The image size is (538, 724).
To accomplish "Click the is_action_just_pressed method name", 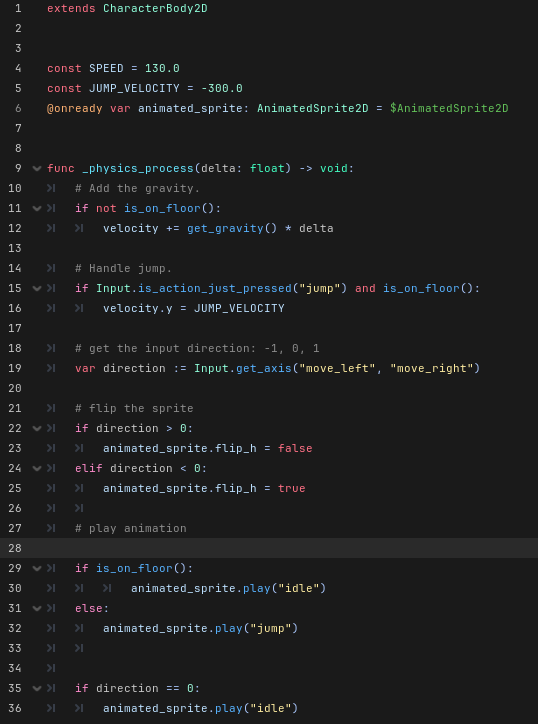I will [215, 289].
